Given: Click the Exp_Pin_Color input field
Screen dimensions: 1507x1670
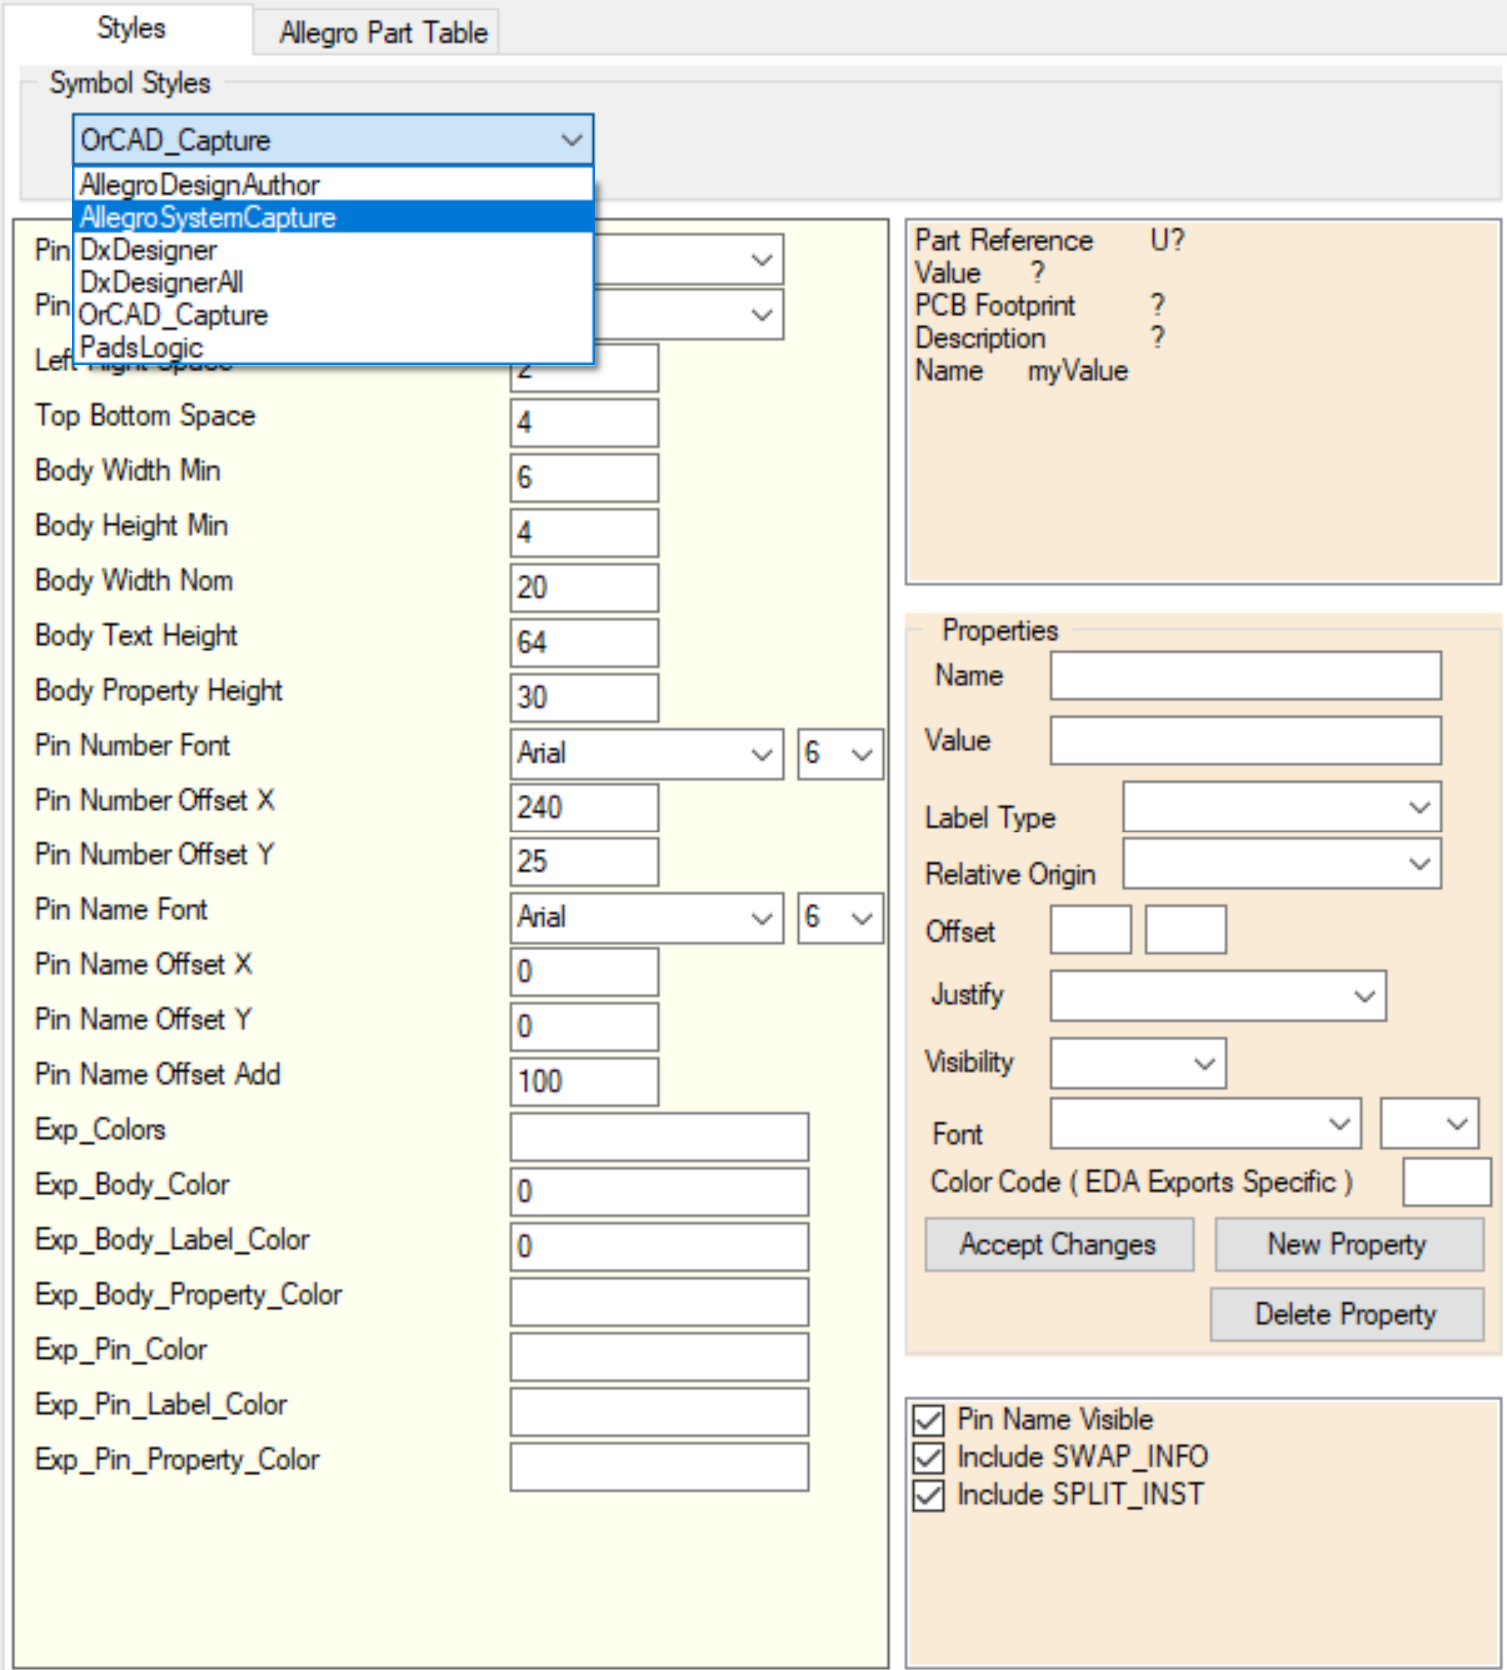Looking at the screenshot, I should pyautogui.click(x=659, y=1357).
